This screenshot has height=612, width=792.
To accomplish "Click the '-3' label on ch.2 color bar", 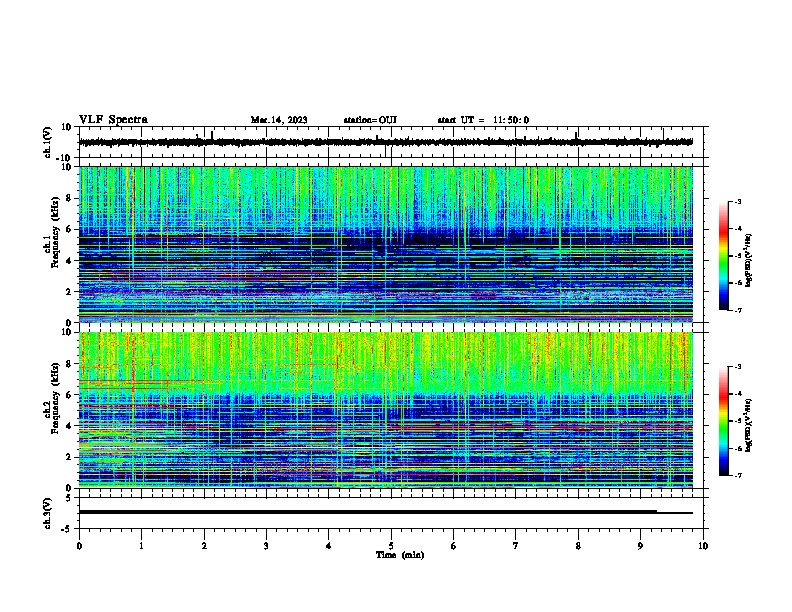I will point(737,367).
